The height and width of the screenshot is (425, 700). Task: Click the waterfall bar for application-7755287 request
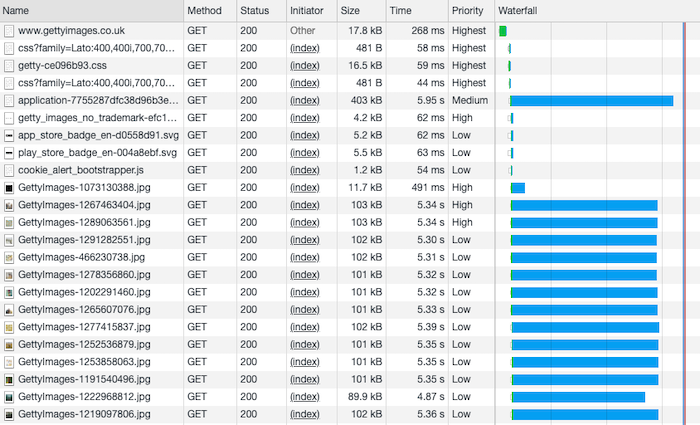[x=591, y=101]
